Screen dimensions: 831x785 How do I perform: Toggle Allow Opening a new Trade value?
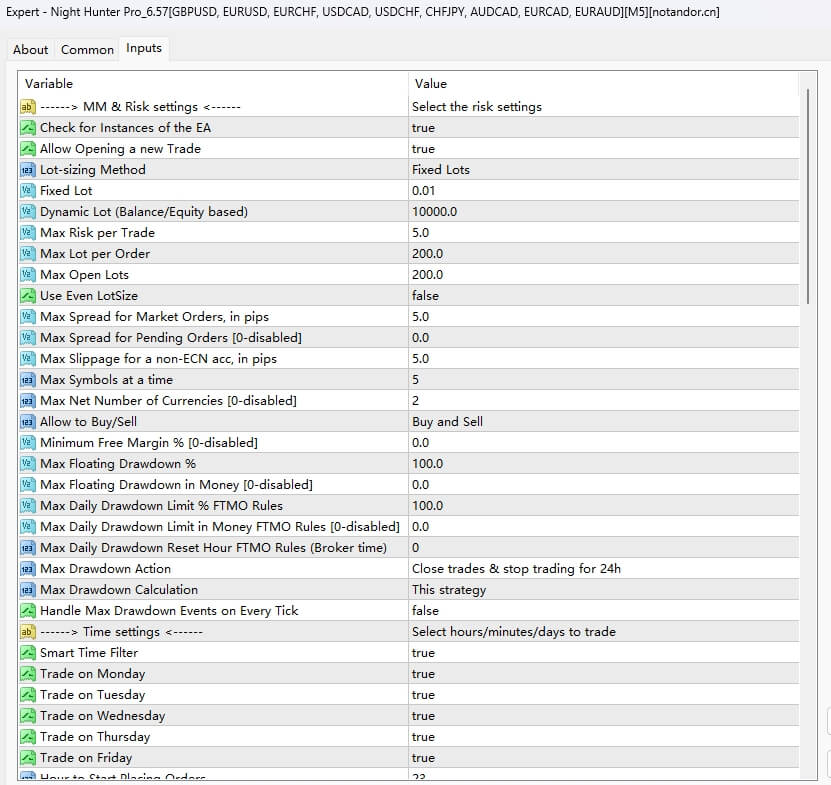coord(604,149)
